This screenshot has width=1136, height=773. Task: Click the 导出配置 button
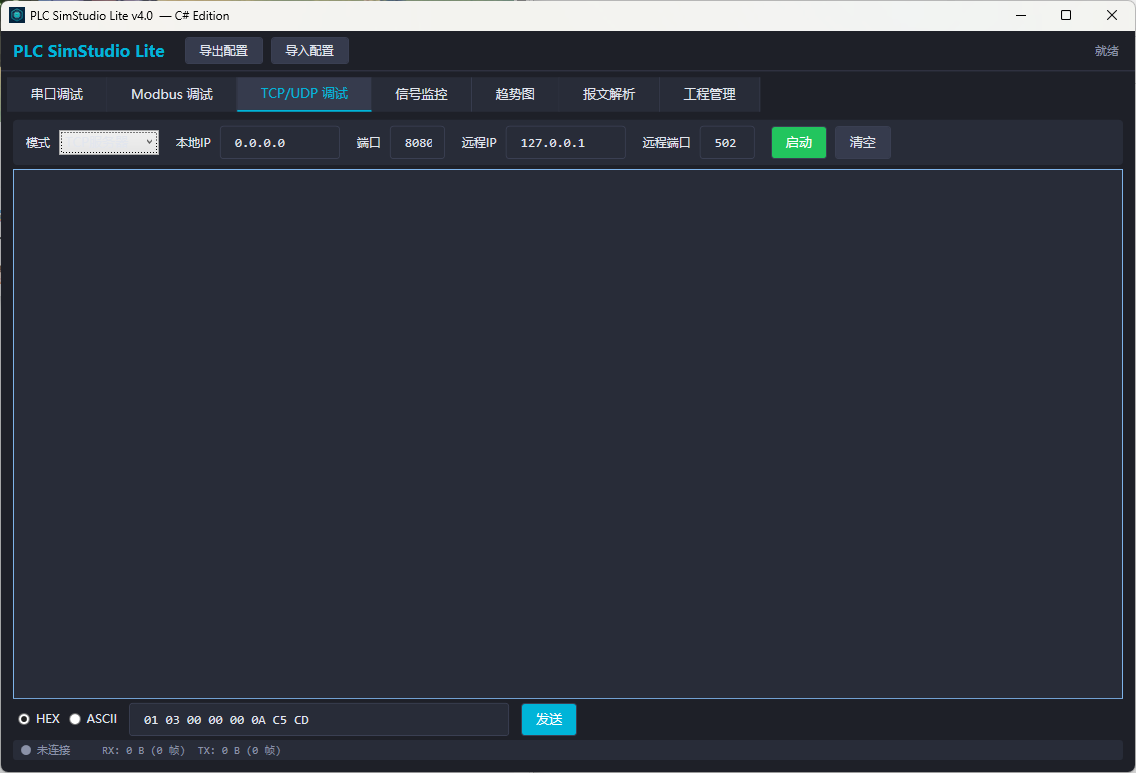(224, 51)
